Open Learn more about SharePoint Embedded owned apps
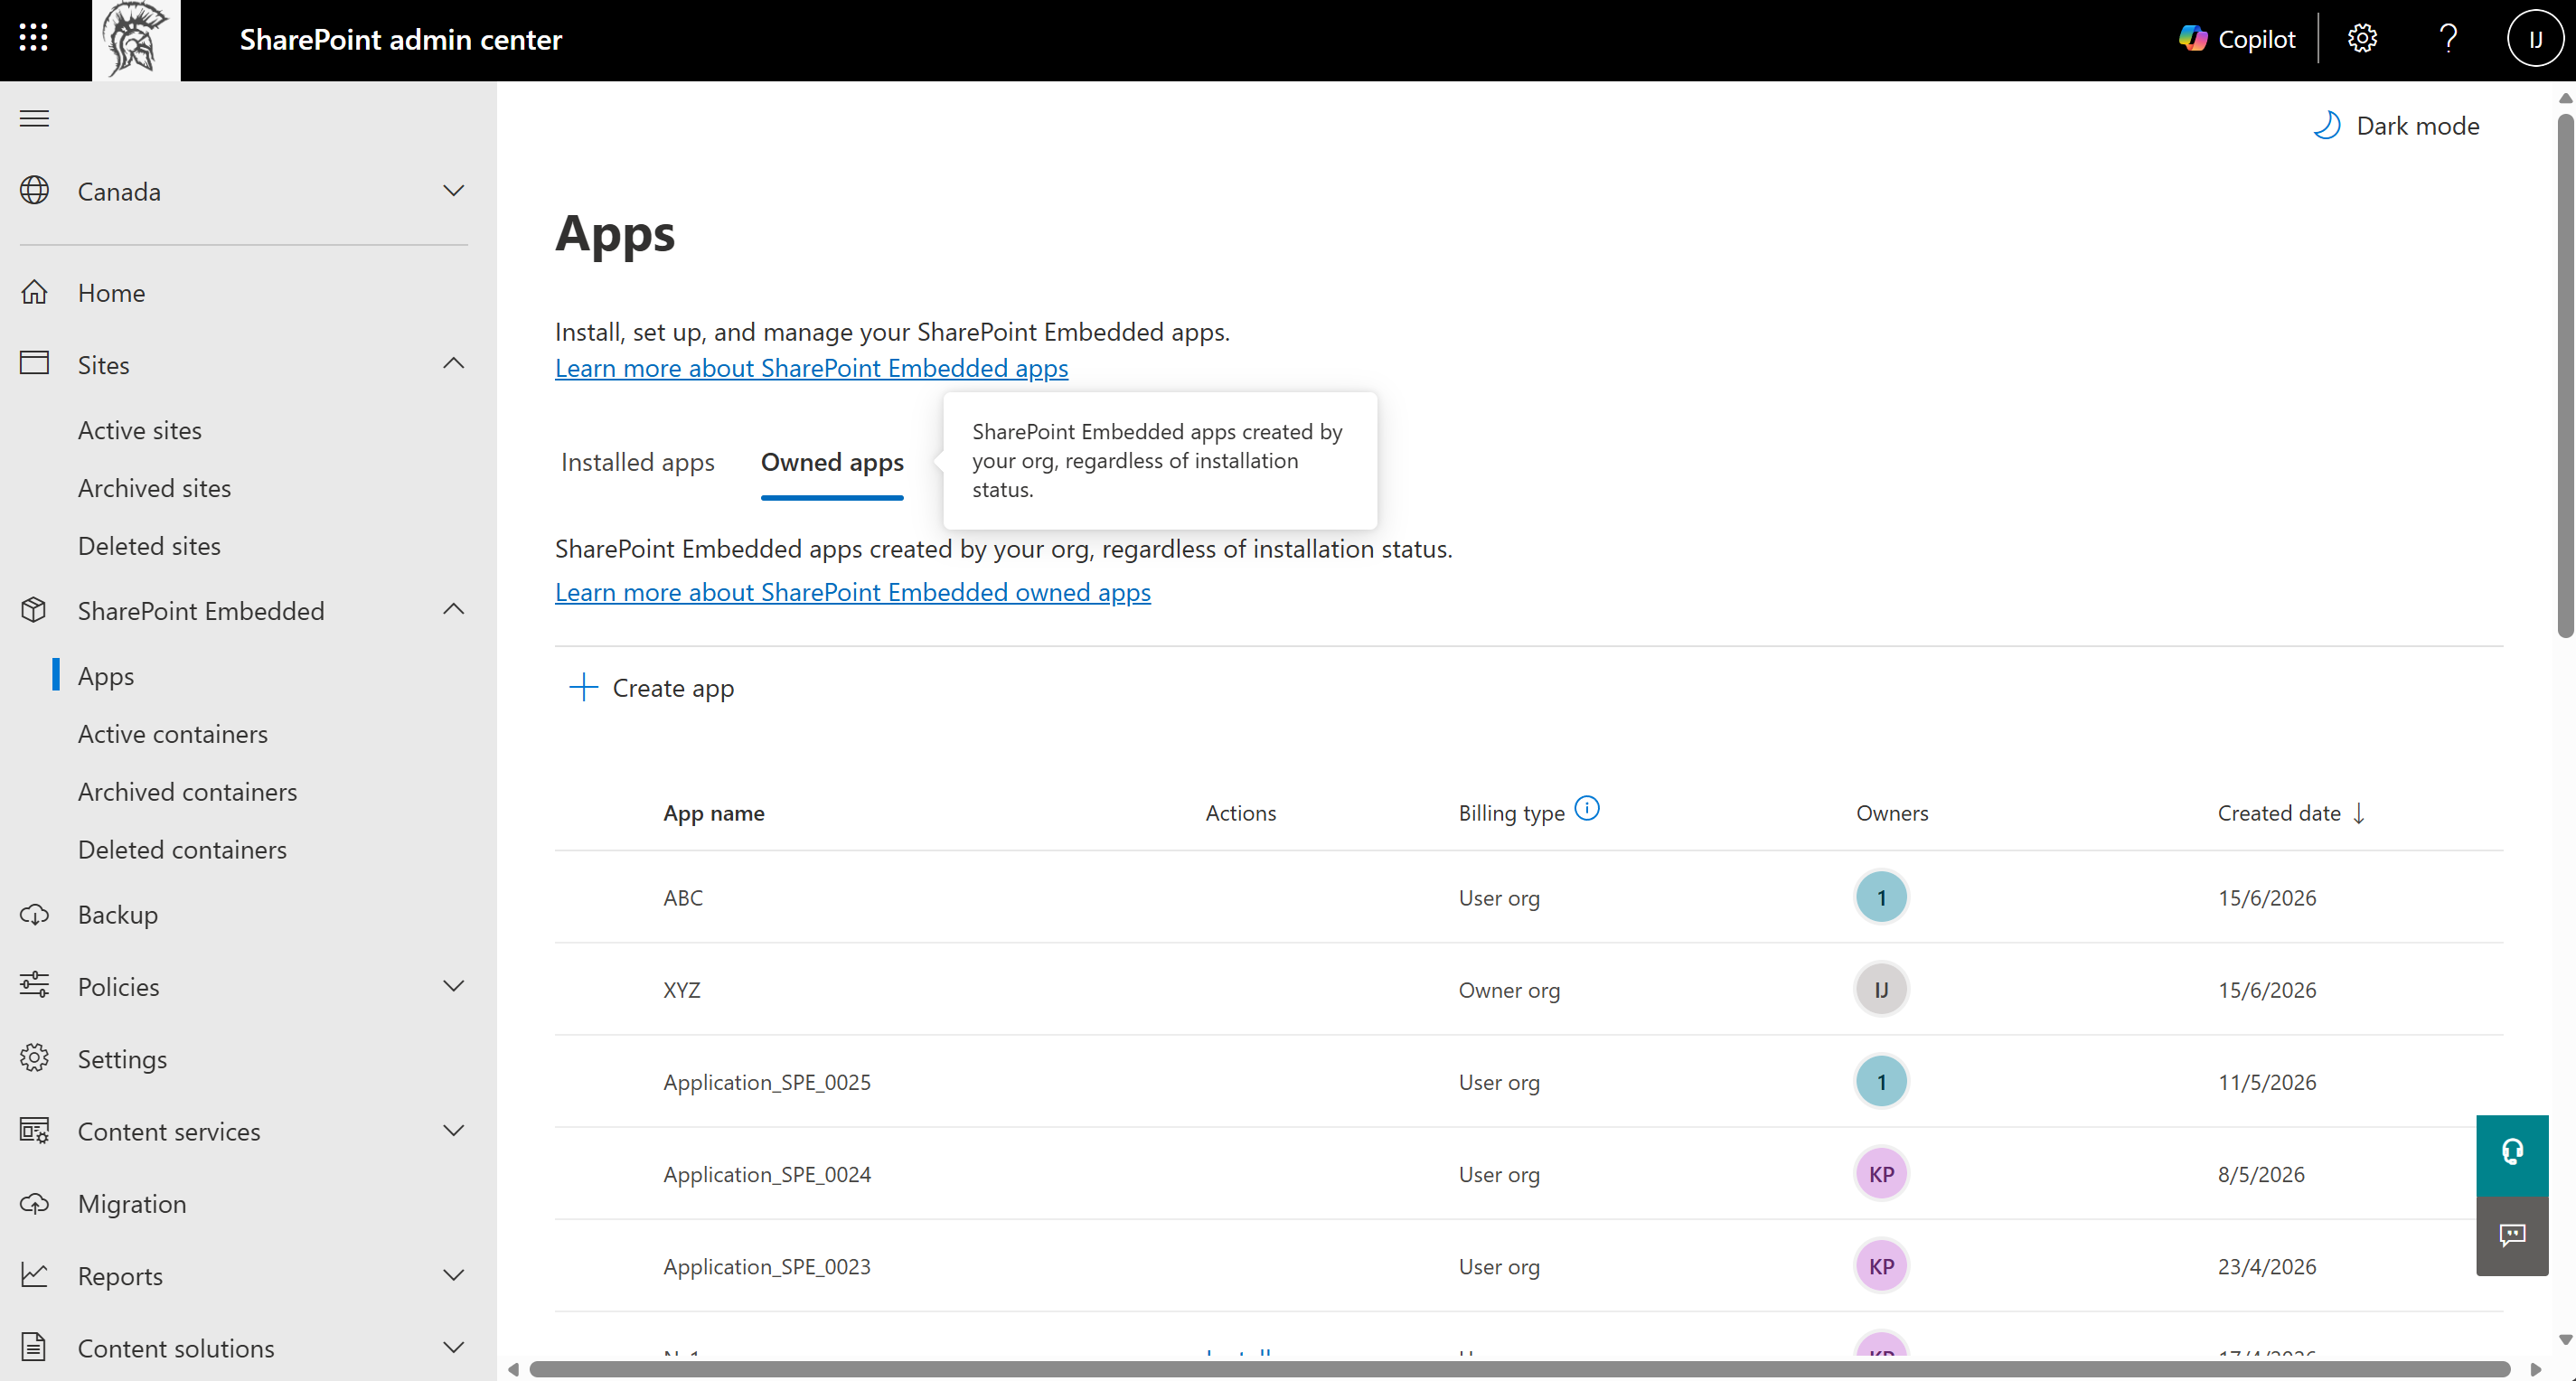2576x1381 pixels. (x=853, y=592)
